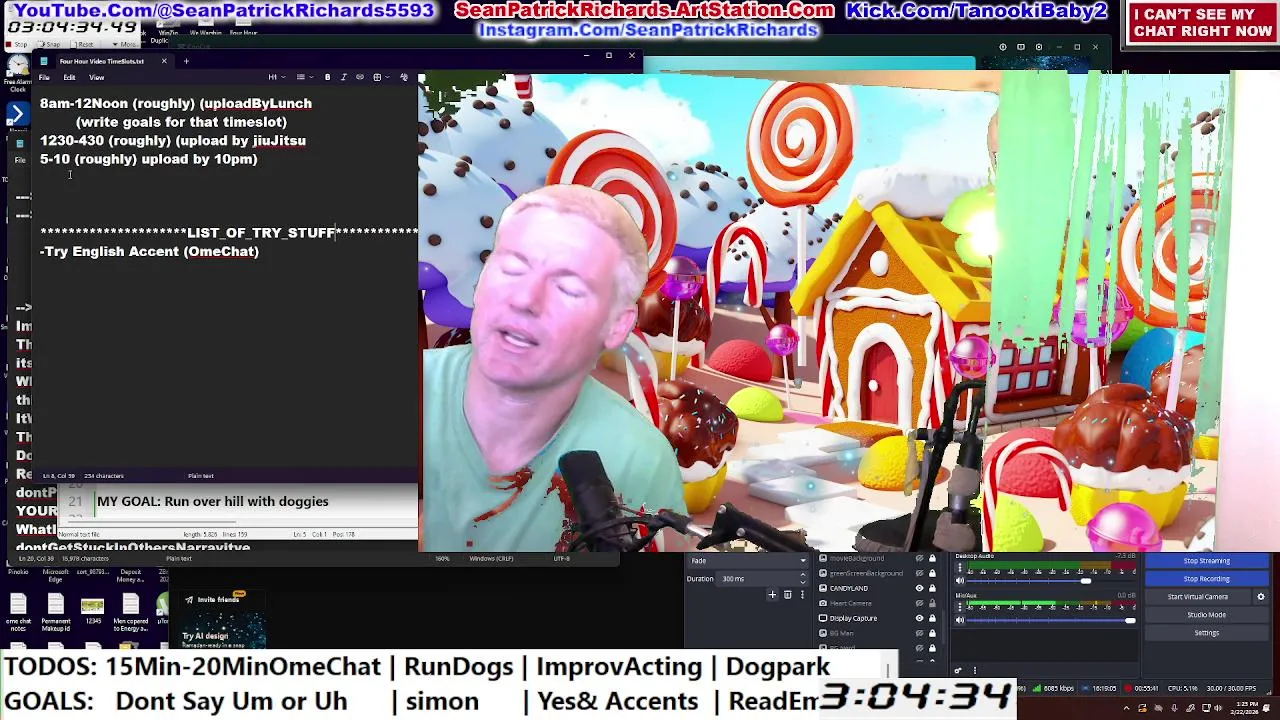Toggle italic formatting in Notepad toolbar
The height and width of the screenshot is (720, 1280).
[344, 77]
